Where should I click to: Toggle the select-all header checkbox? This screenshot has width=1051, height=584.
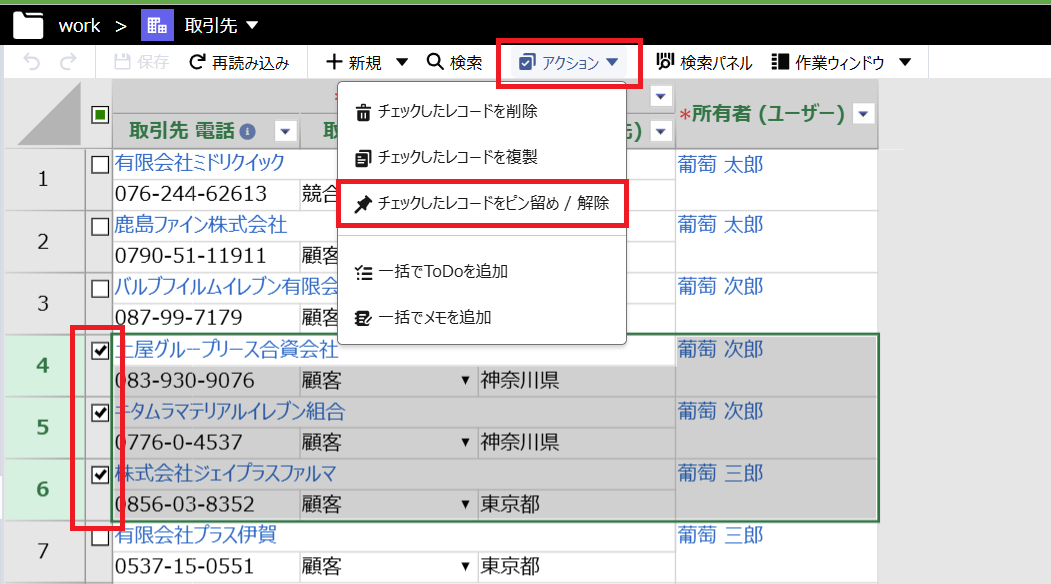(100, 115)
